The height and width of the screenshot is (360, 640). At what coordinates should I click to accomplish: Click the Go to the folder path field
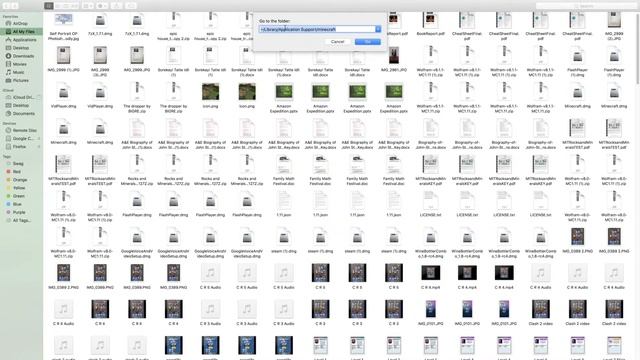317,29
